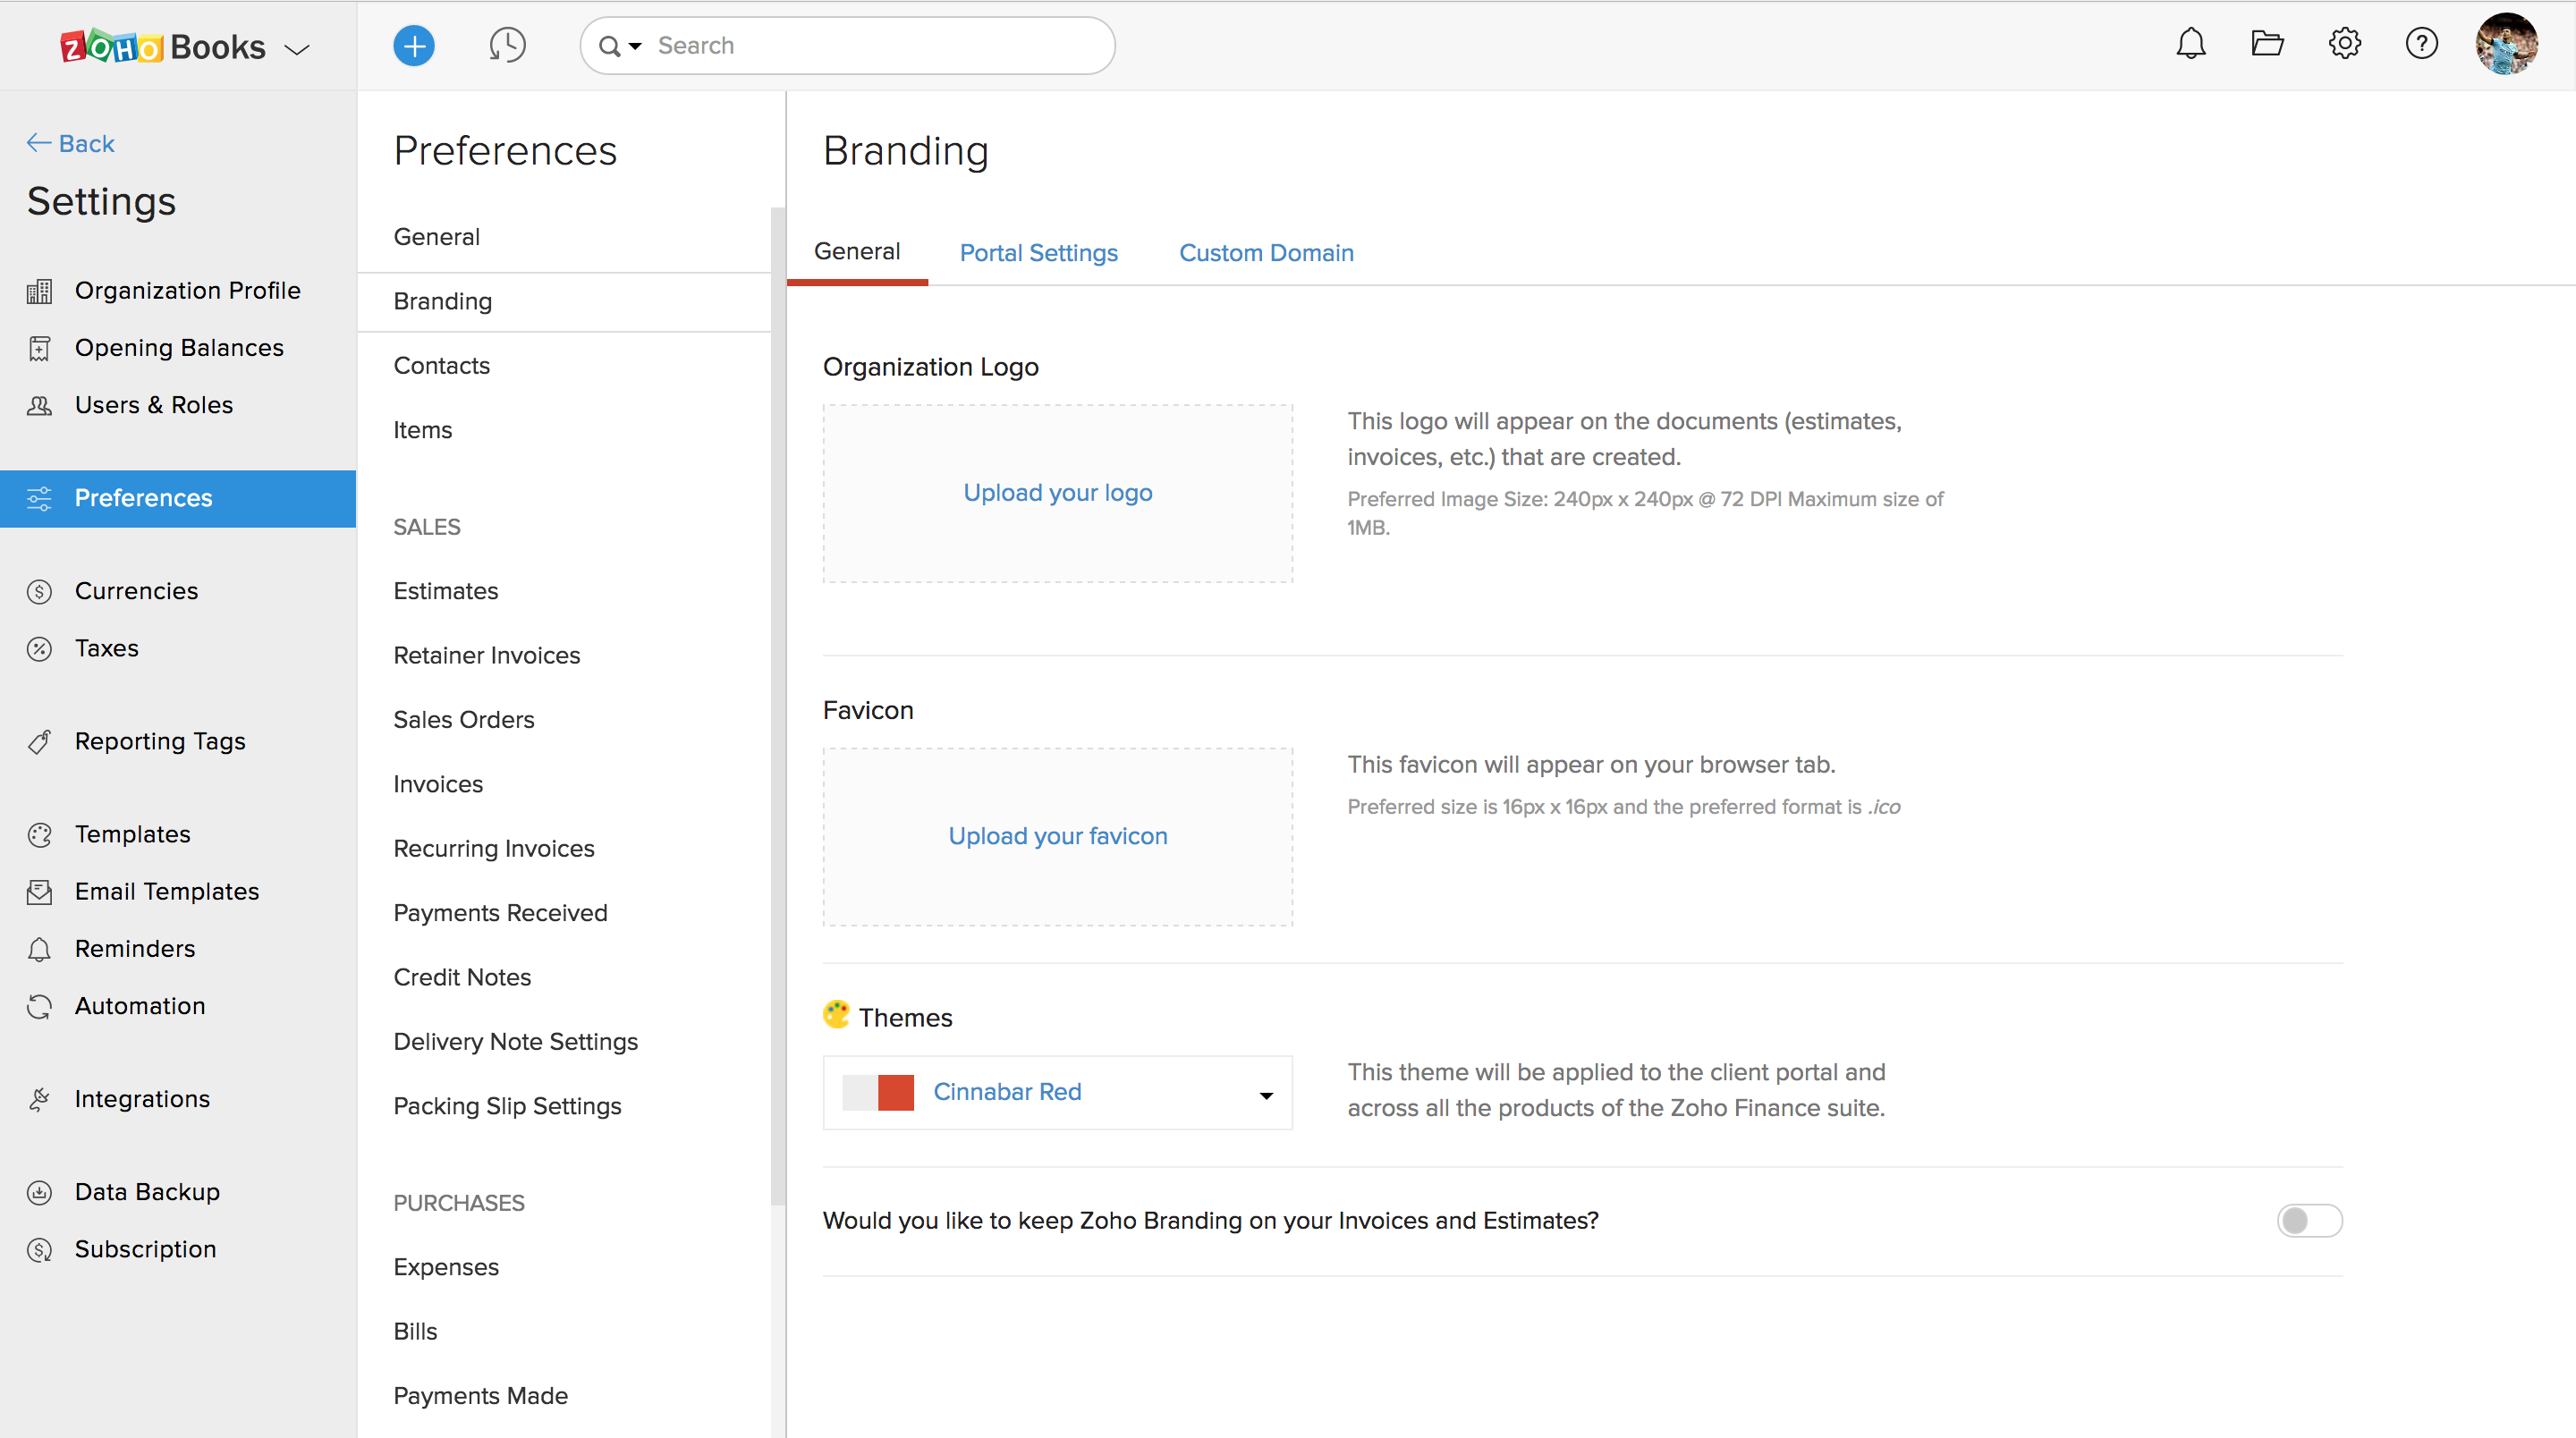The height and width of the screenshot is (1438, 2576).
Task: Click the Reminders bell icon in sidebar
Action: coord(39,949)
